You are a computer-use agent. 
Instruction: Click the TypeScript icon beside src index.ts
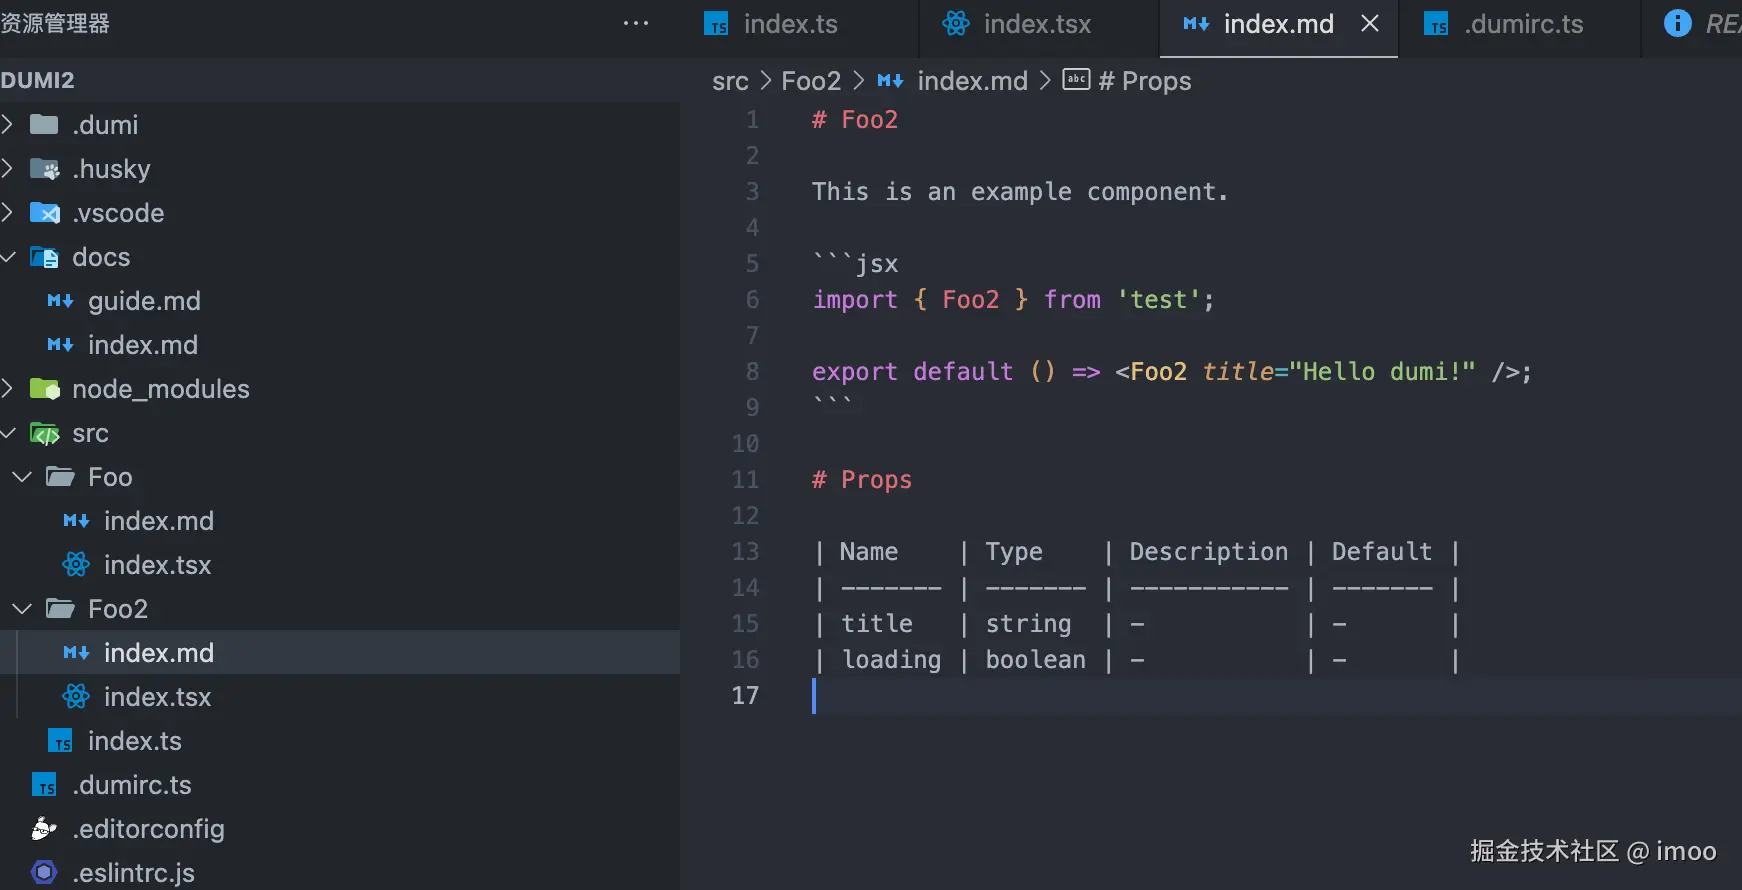tap(61, 741)
